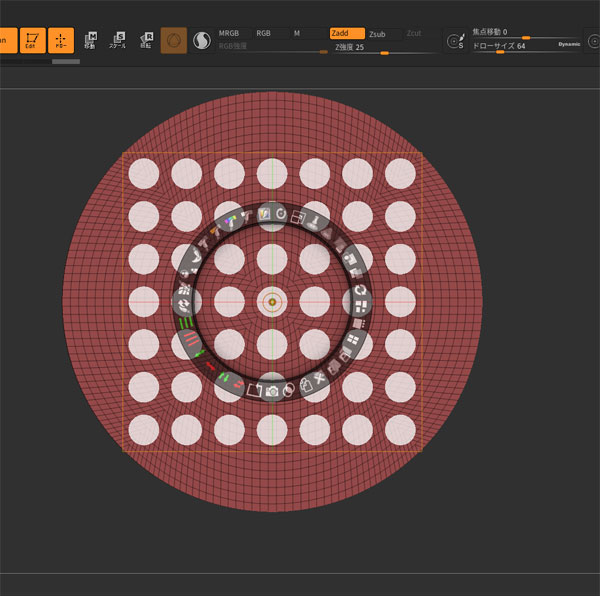
Task: Toggle the Dynamic draw size button
Action: (x=569, y=44)
